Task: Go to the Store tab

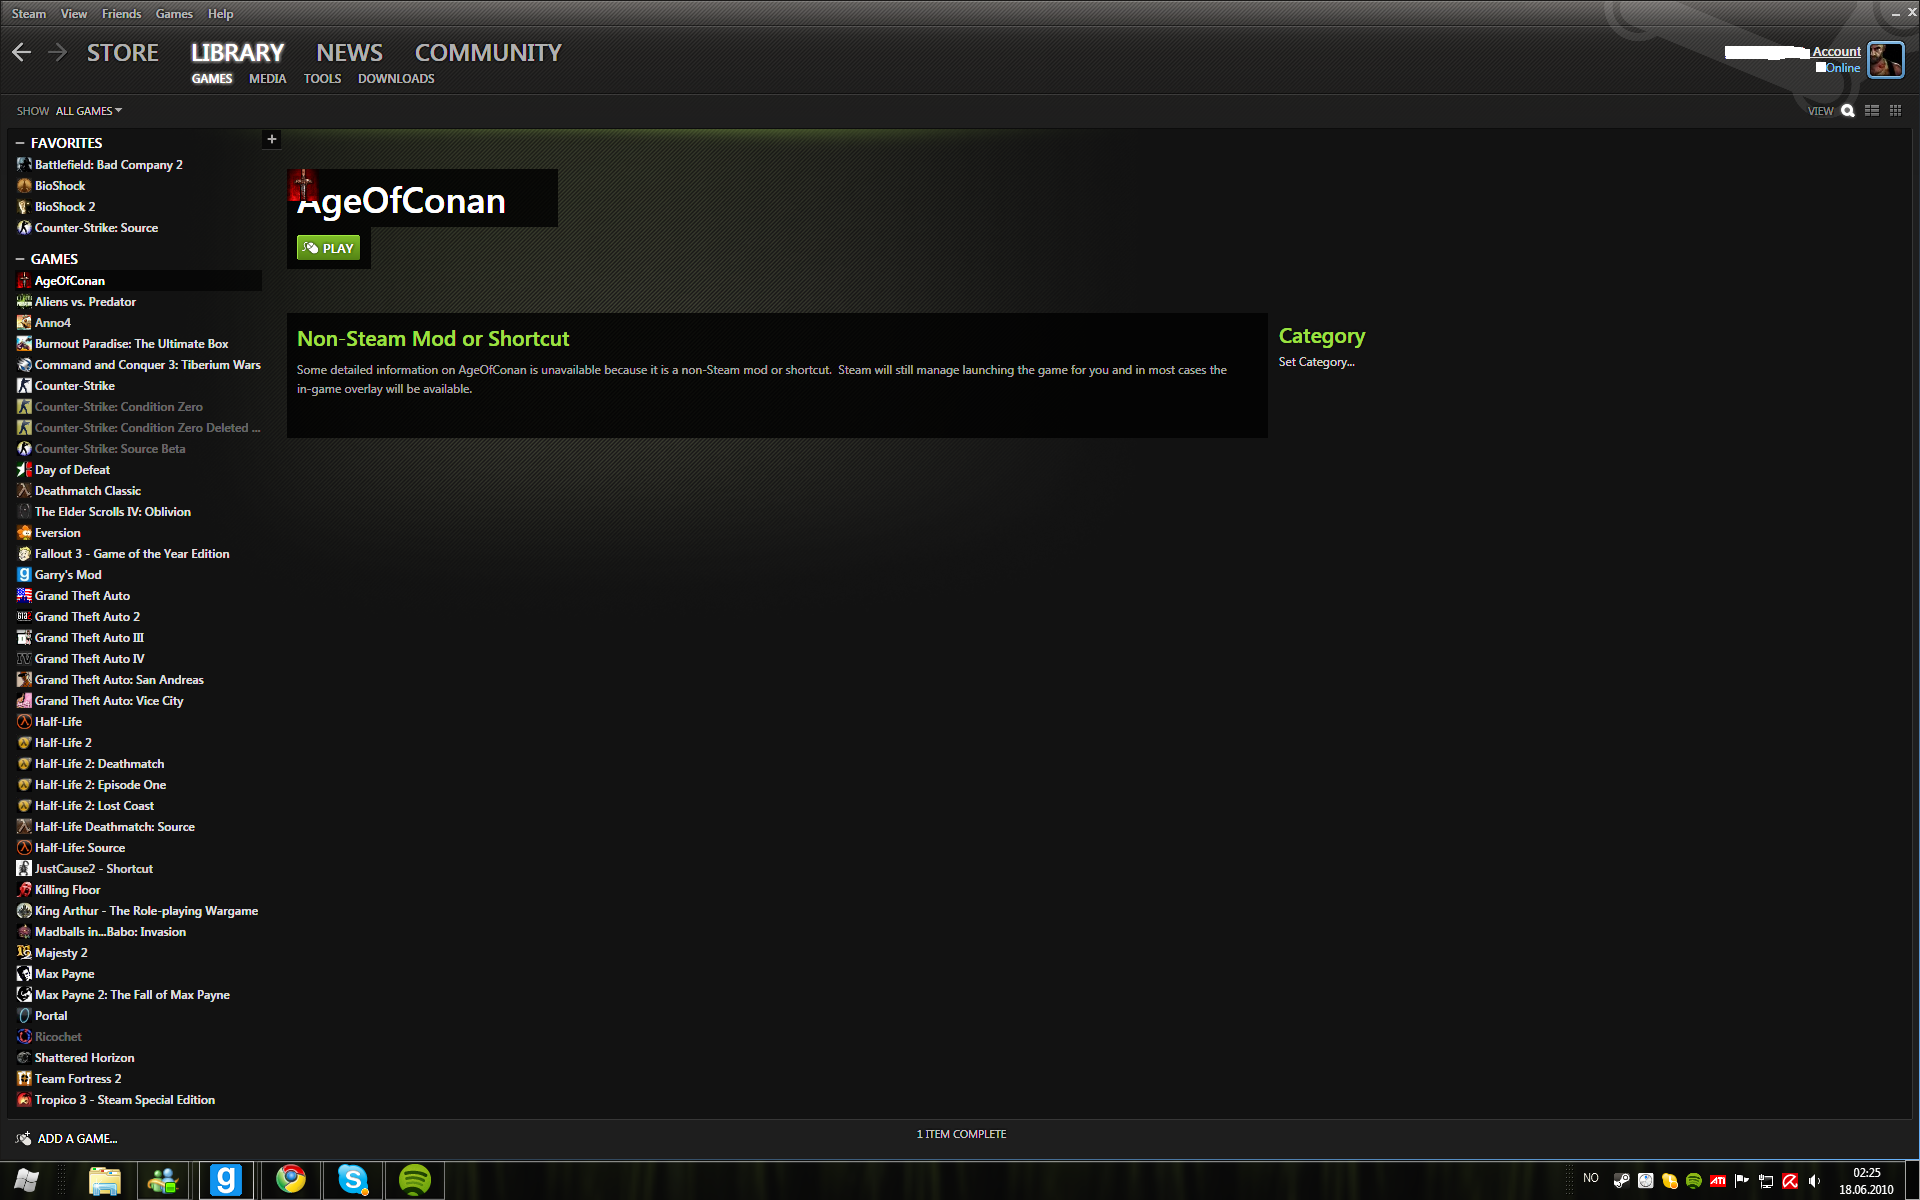Action: tap(123, 53)
